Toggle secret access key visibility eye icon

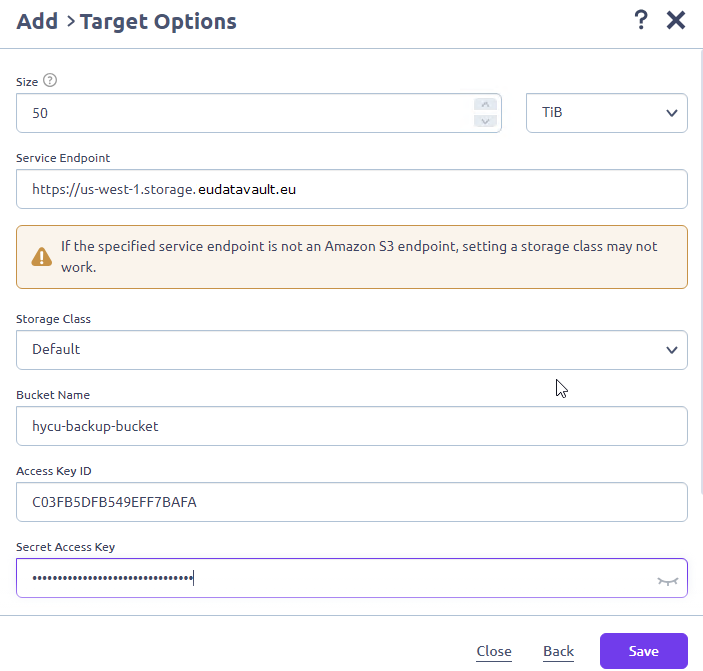pyautogui.click(x=668, y=581)
